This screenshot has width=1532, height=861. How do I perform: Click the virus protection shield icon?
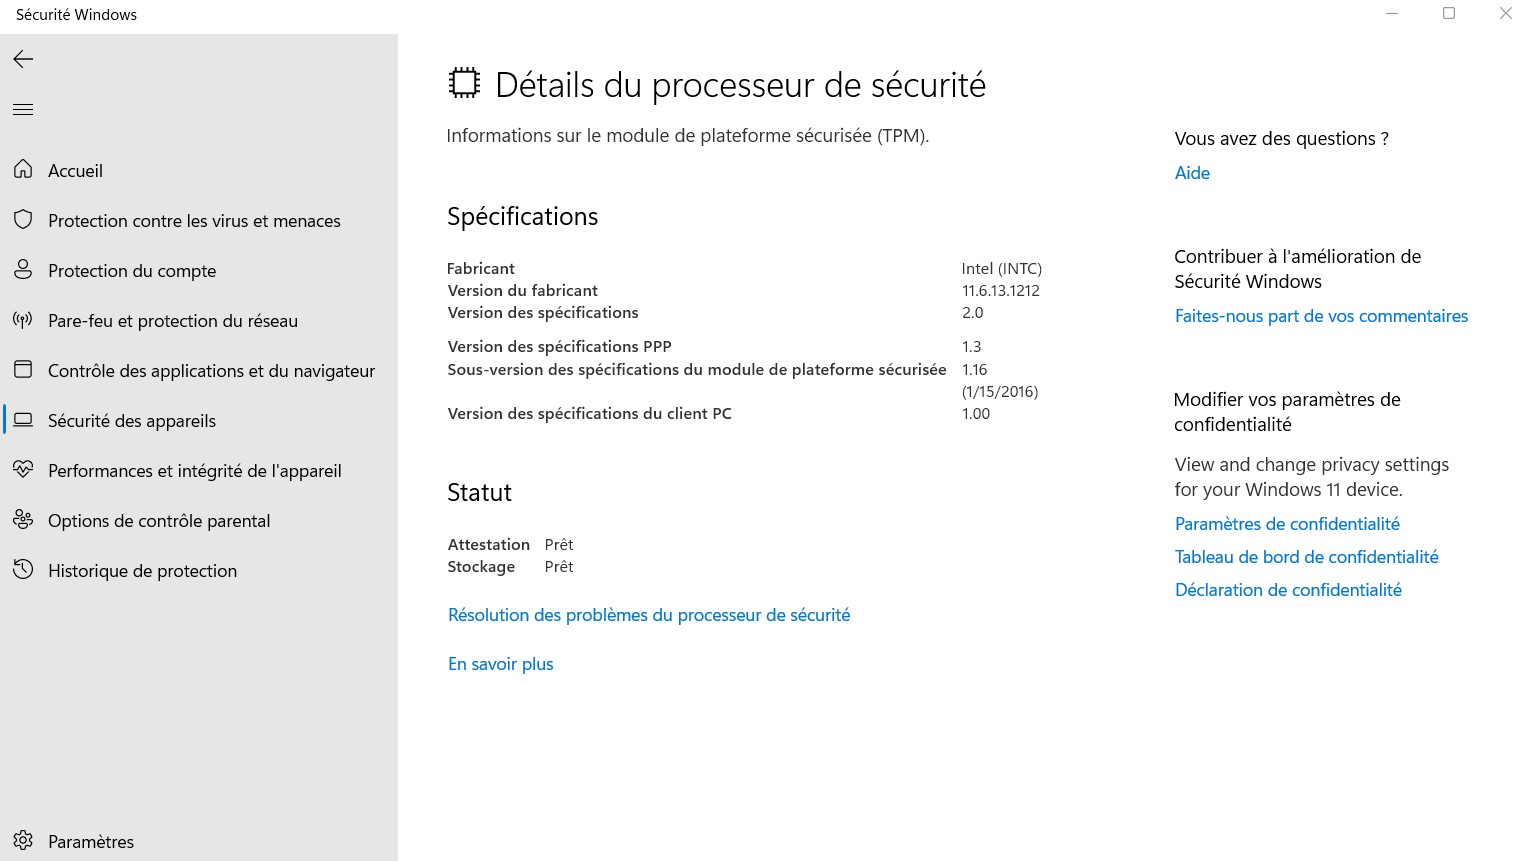[23, 220]
